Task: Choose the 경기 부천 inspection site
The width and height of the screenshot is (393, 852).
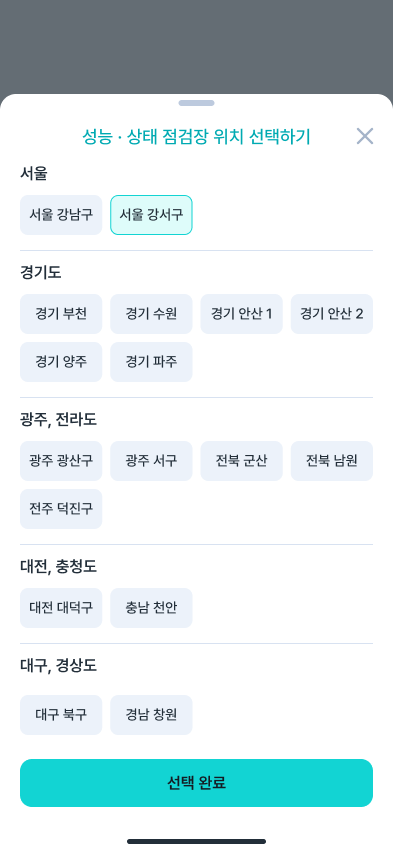Action: pyautogui.click(x=61, y=314)
